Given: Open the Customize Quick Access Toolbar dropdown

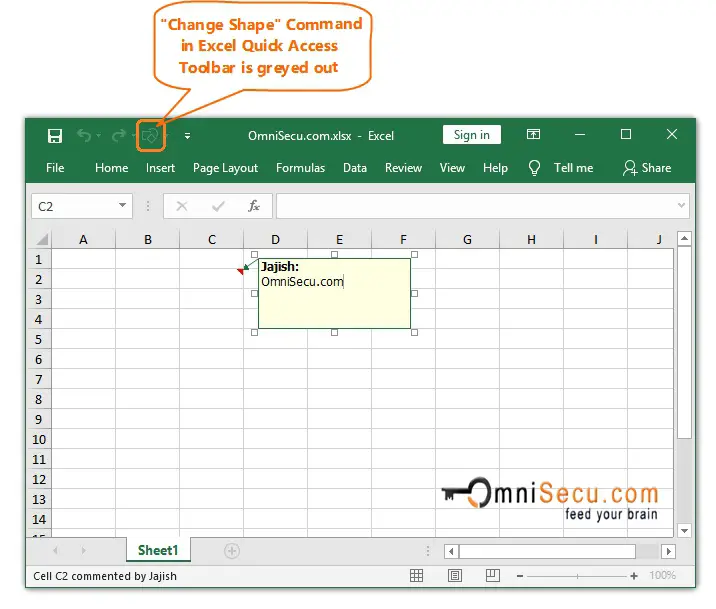Looking at the screenshot, I should point(187,136).
